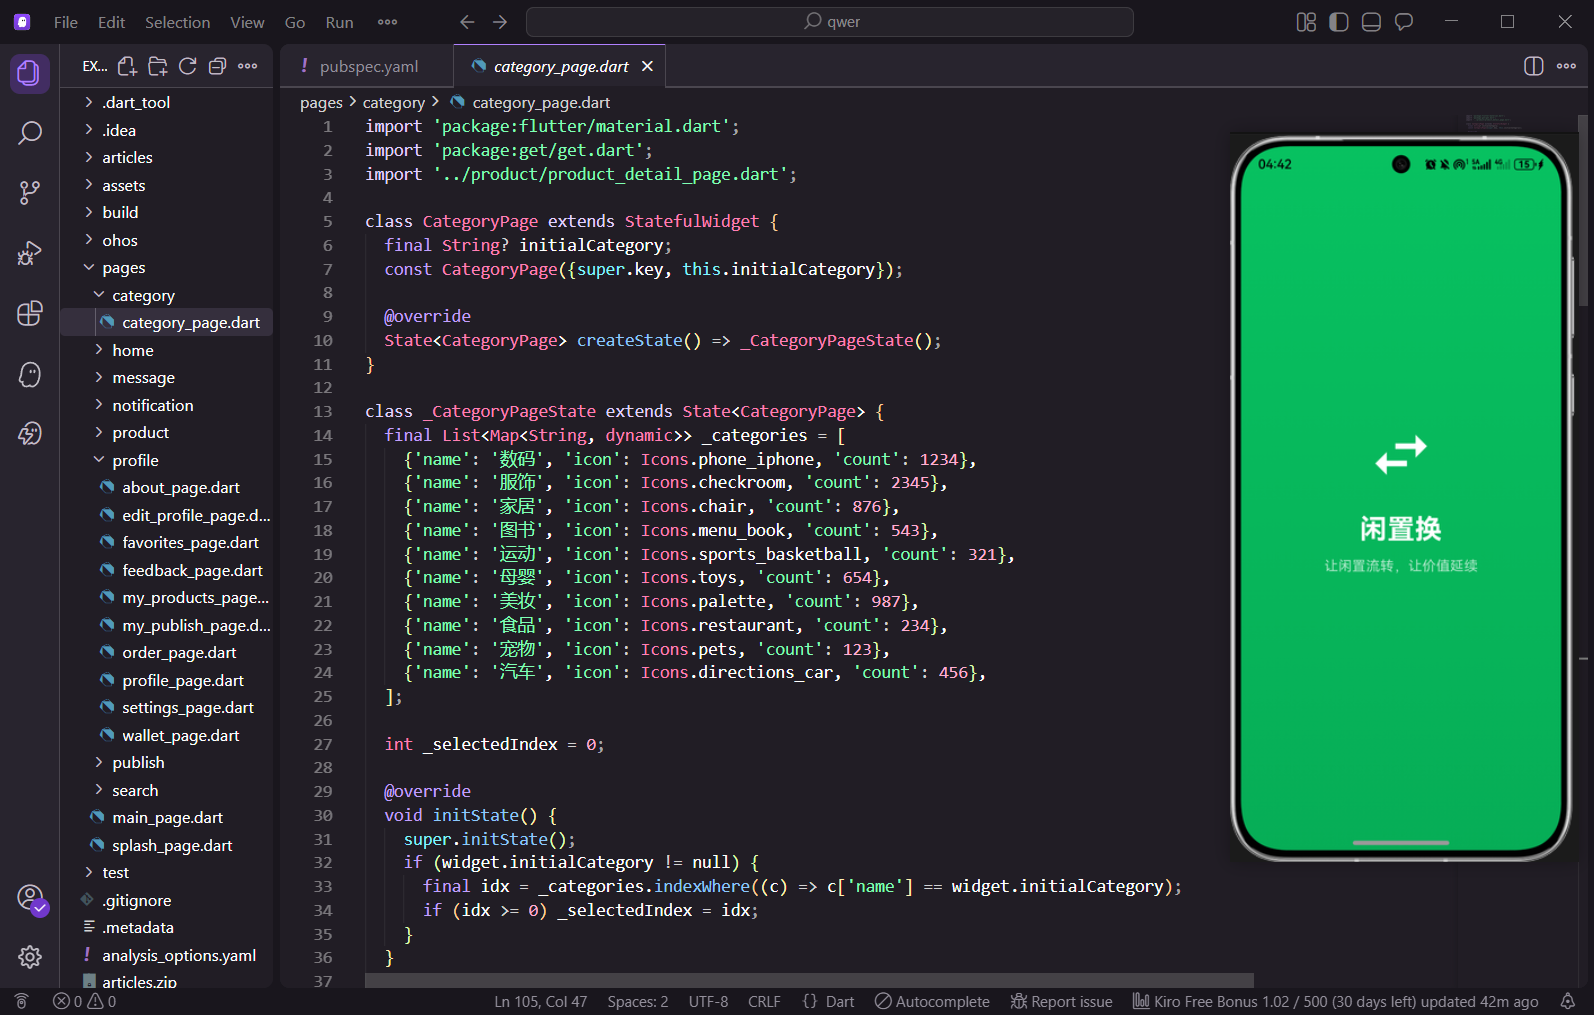
Task: Collapse all folders in Explorer
Action: pyautogui.click(x=217, y=66)
